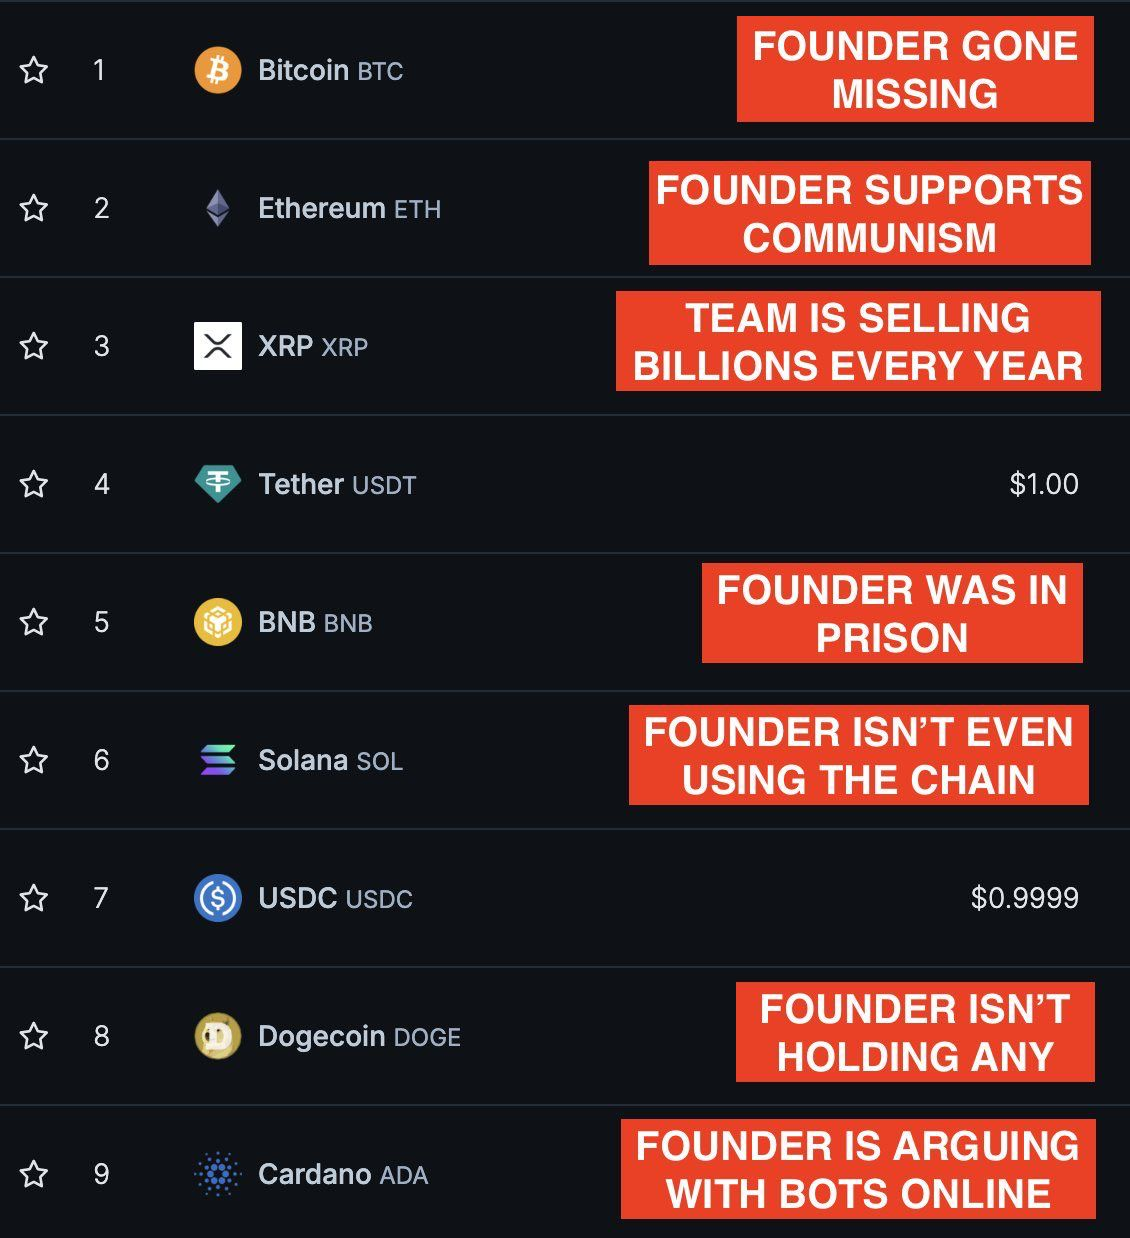Viewport: 1130px width, 1238px height.
Task: Open the Ethereum ETH coin link
Action: (349, 209)
